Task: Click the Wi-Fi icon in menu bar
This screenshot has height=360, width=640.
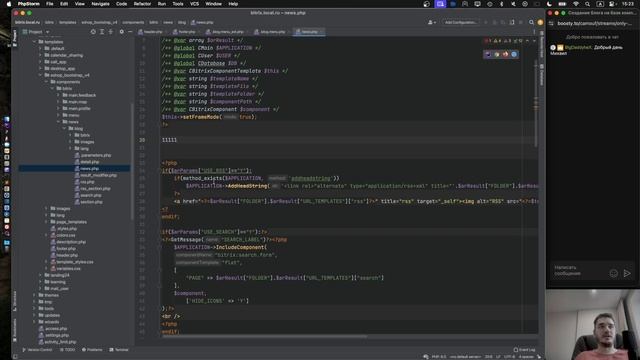Action: coord(576,4)
